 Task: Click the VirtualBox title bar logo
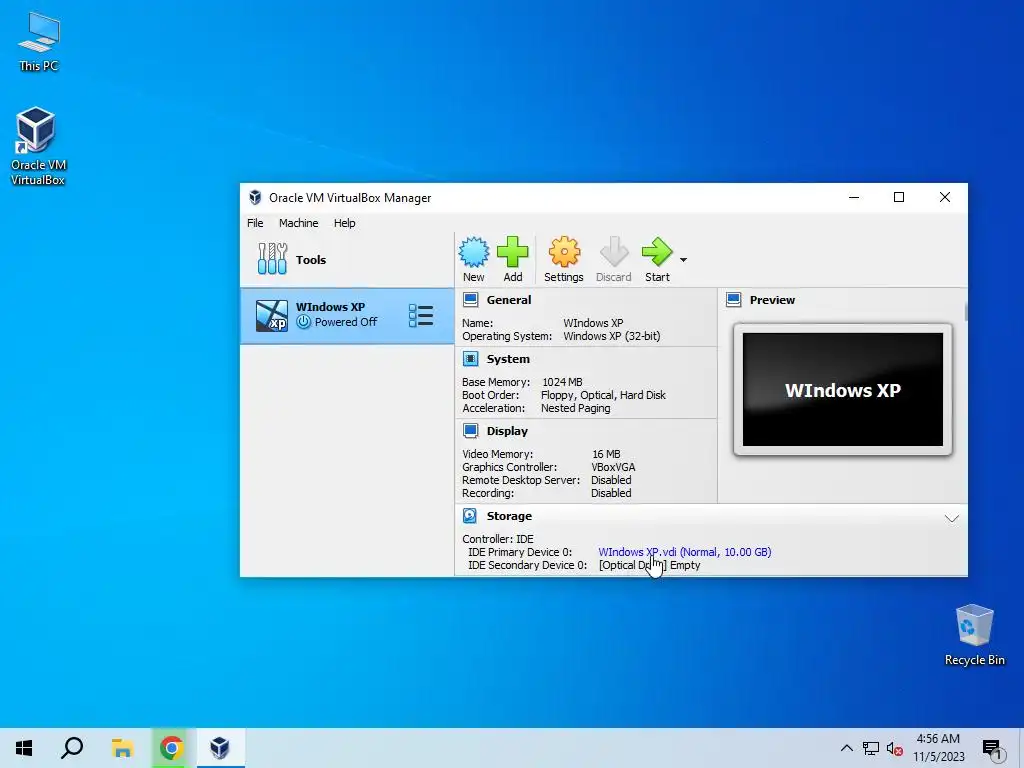(x=255, y=197)
